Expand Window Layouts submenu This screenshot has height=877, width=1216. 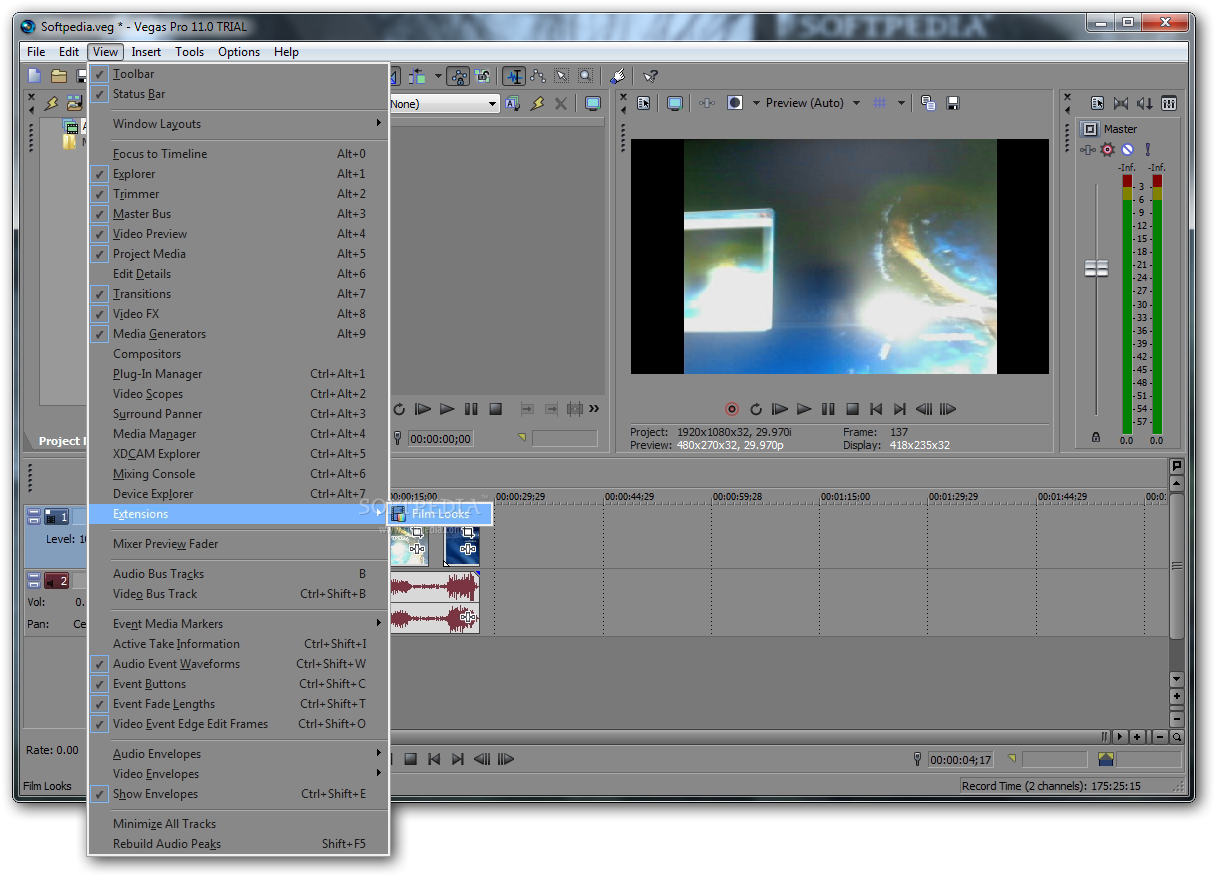(238, 124)
